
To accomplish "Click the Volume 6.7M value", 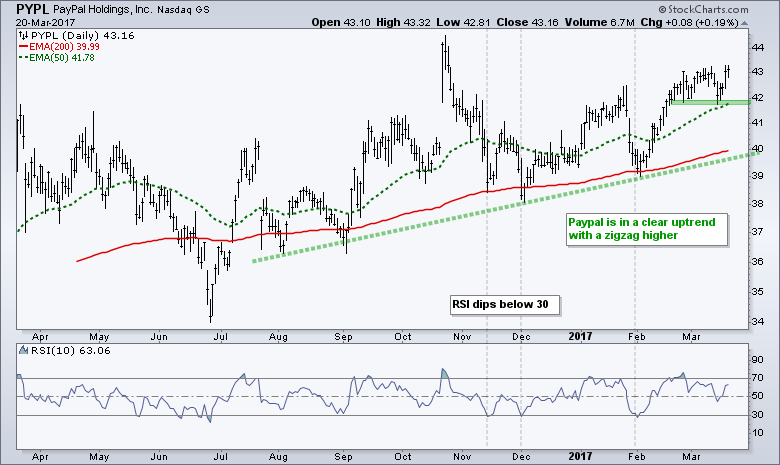I will point(599,22).
